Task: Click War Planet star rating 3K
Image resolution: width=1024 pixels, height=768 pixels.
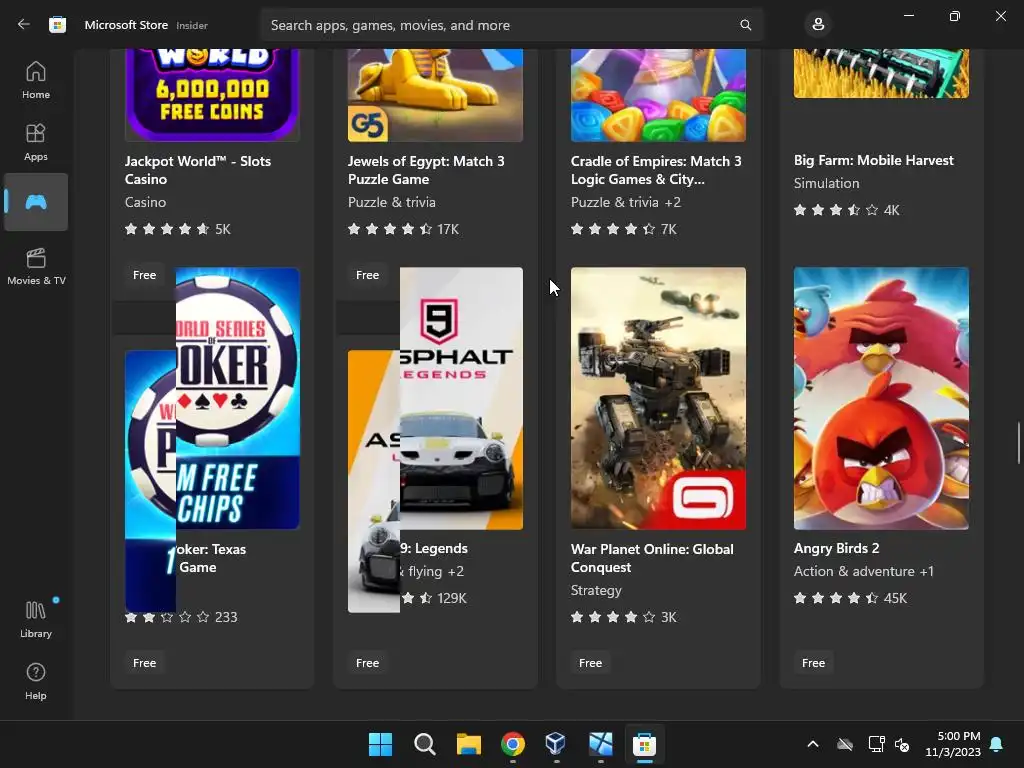Action: (x=623, y=616)
